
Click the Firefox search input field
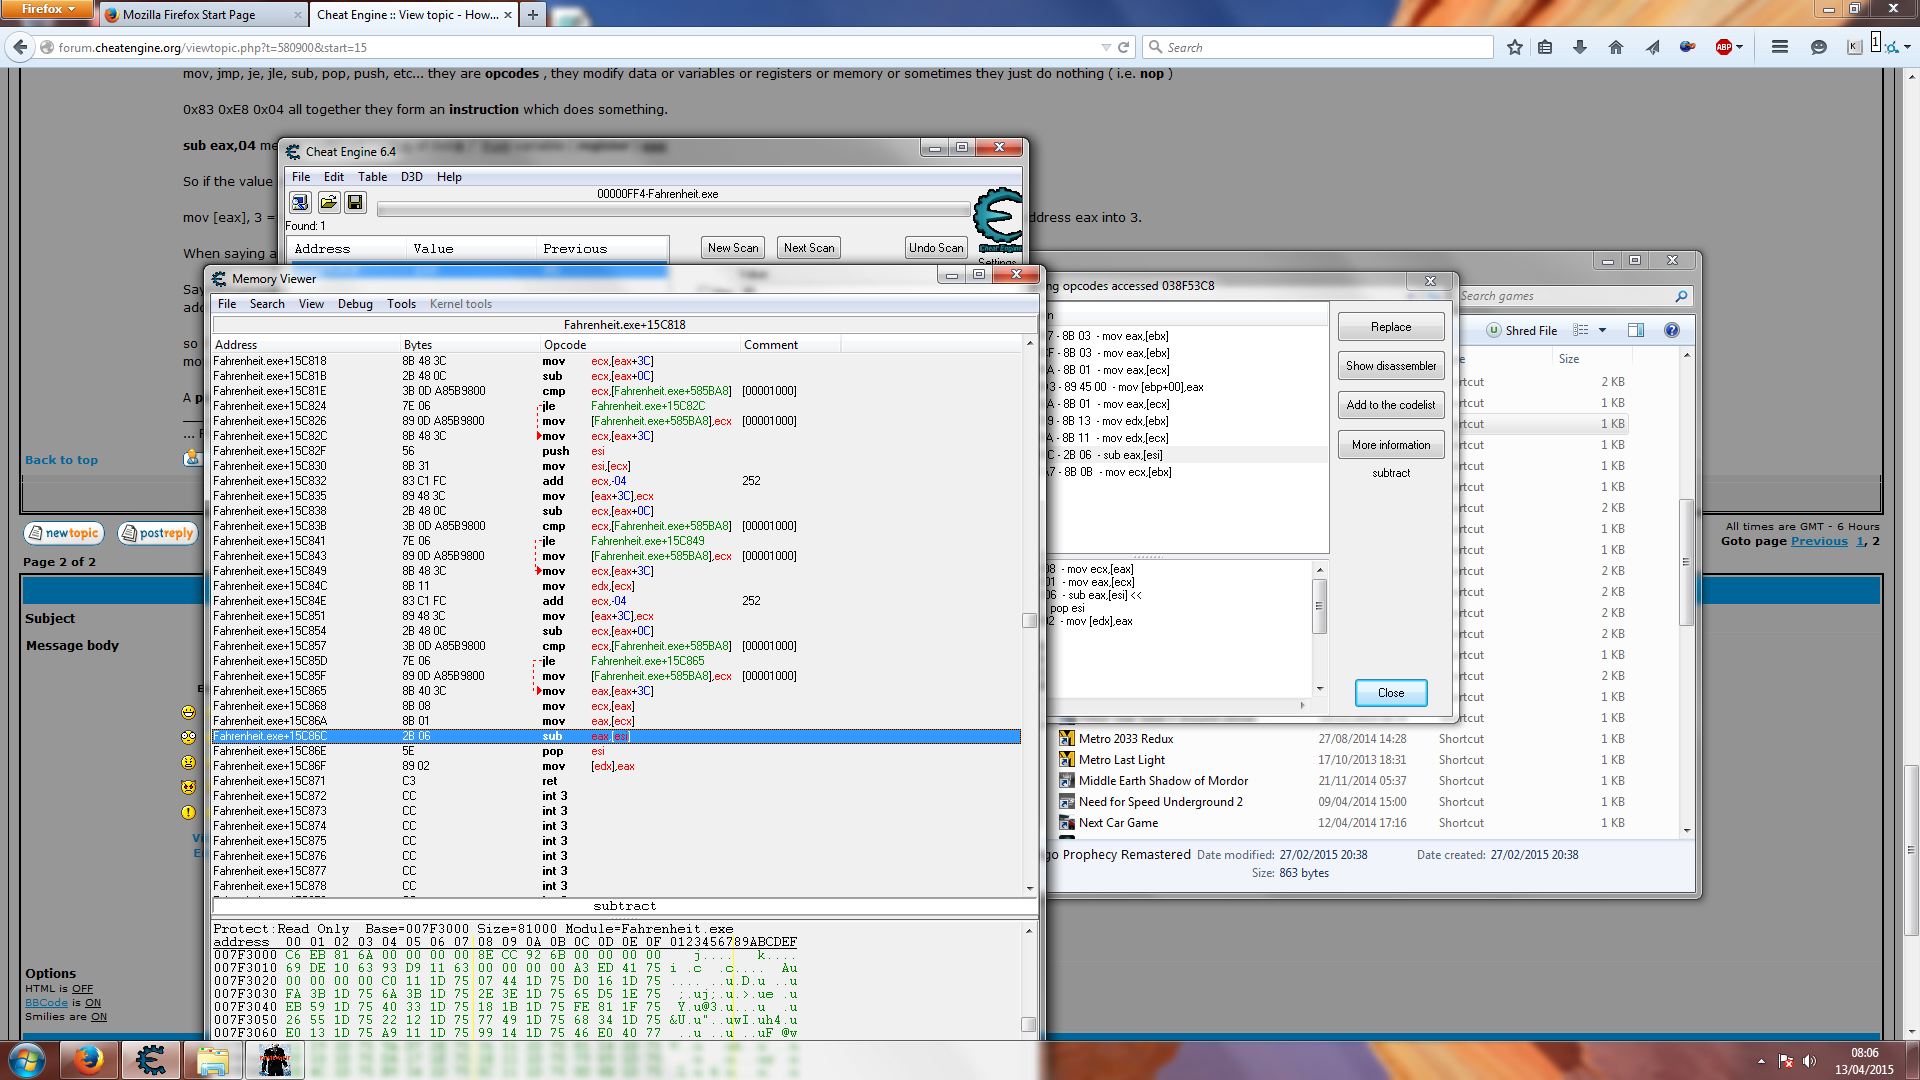(1320, 47)
